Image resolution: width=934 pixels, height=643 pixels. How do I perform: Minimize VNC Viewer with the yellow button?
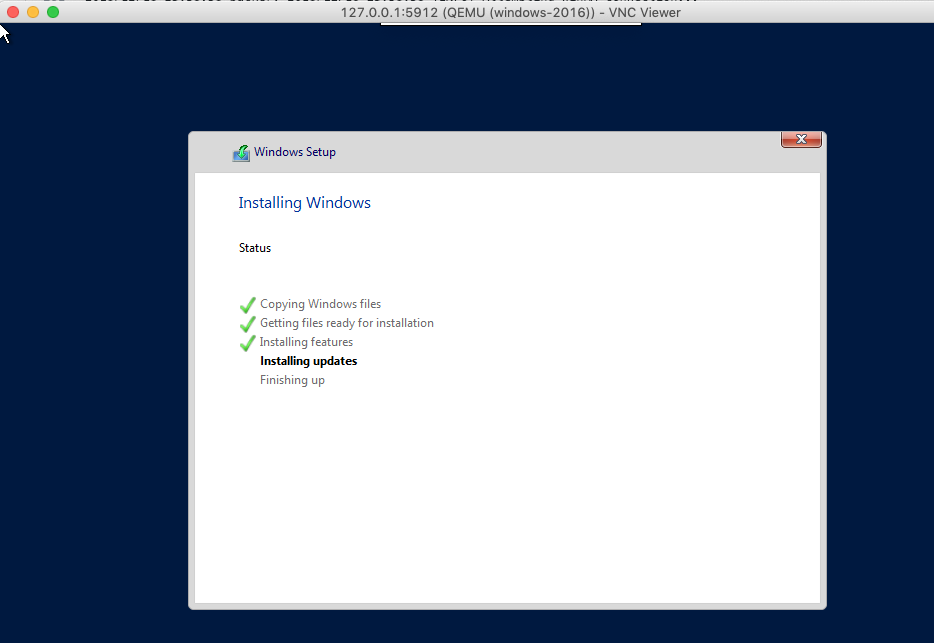coord(33,12)
